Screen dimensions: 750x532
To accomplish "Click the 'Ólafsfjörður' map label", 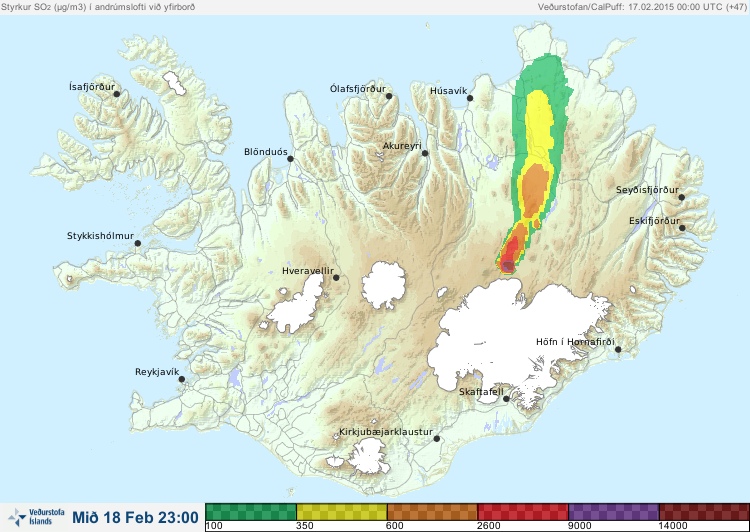I will (x=358, y=89).
